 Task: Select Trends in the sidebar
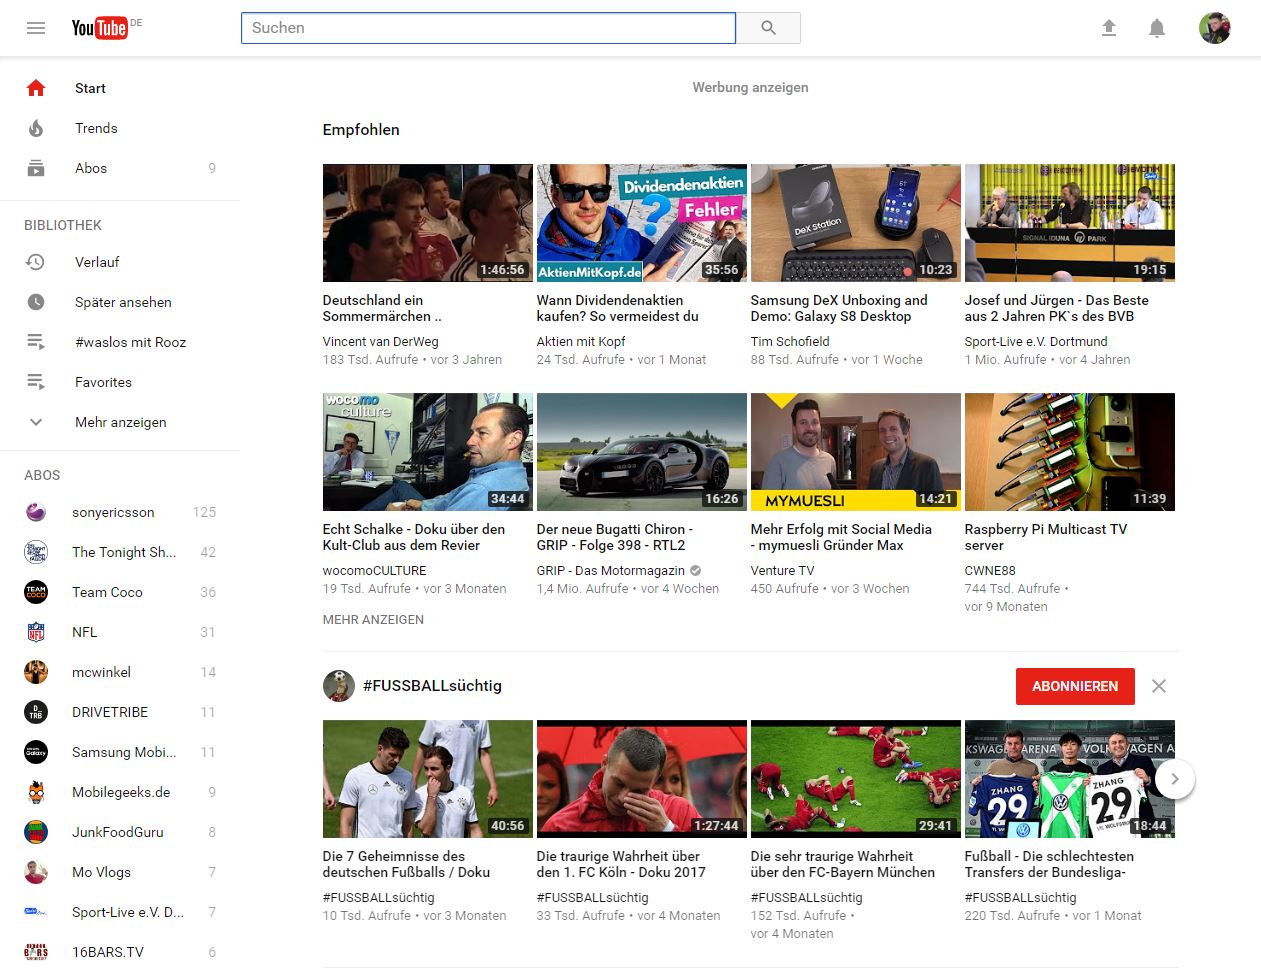tap(120, 128)
